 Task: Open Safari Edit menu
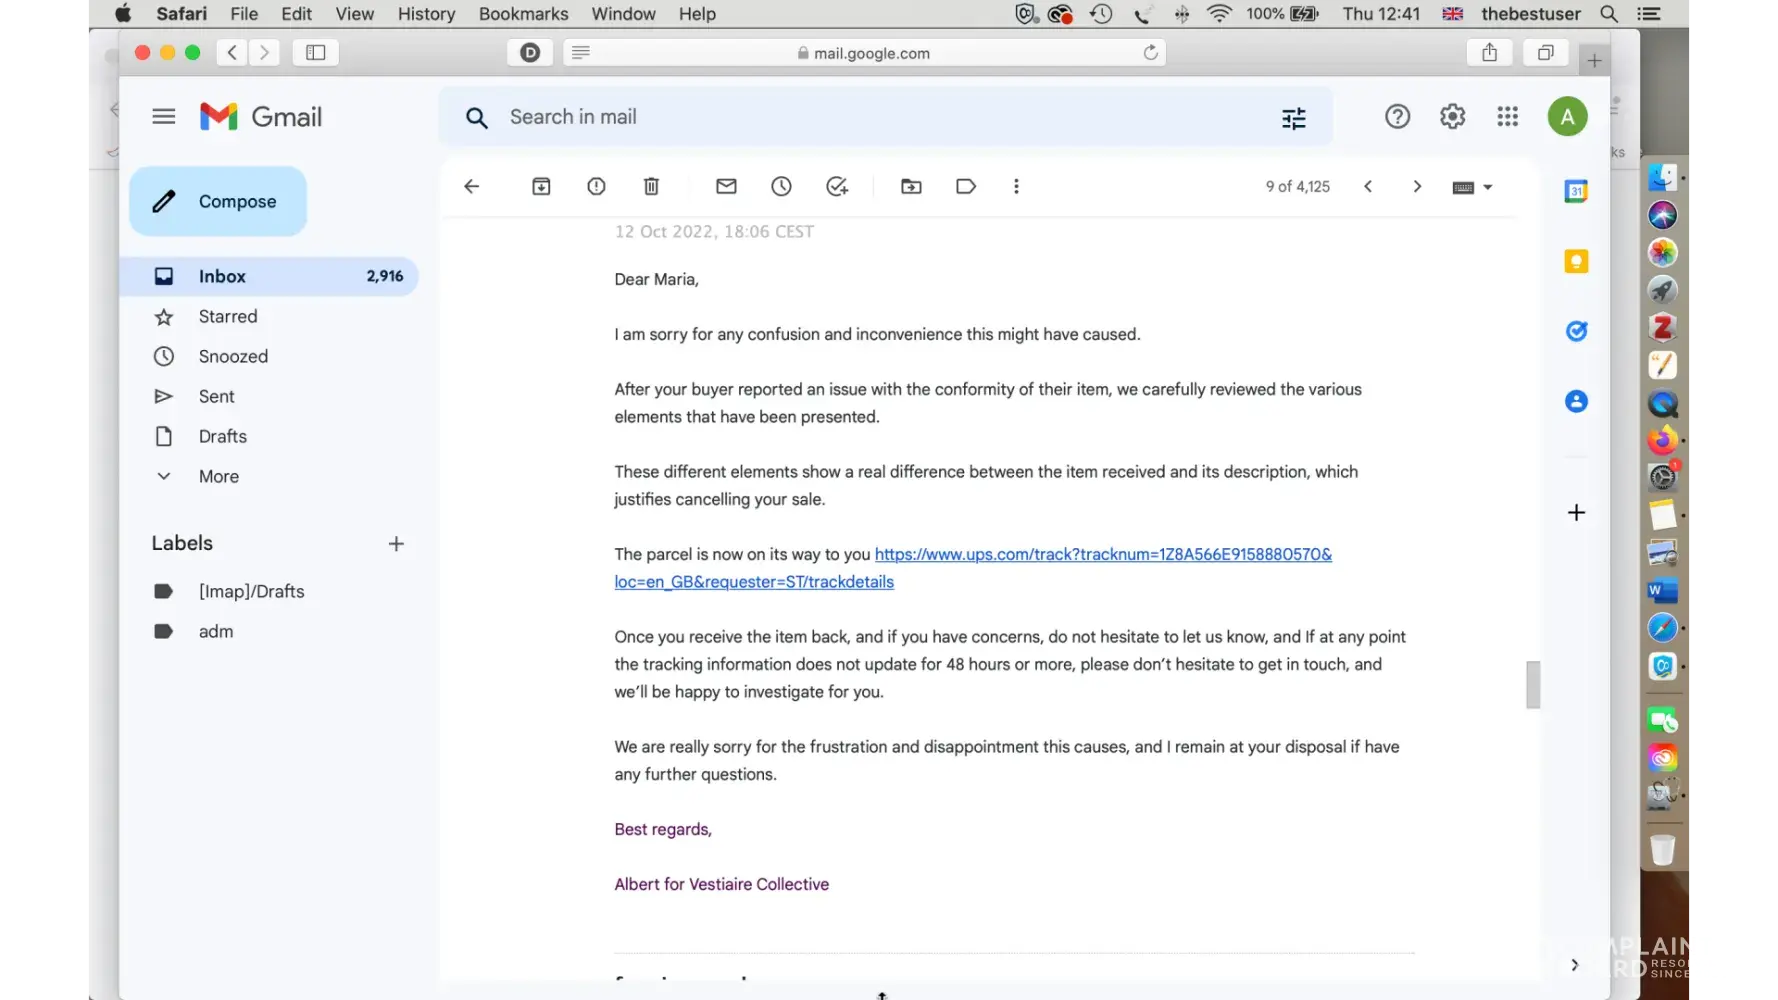[296, 14]
